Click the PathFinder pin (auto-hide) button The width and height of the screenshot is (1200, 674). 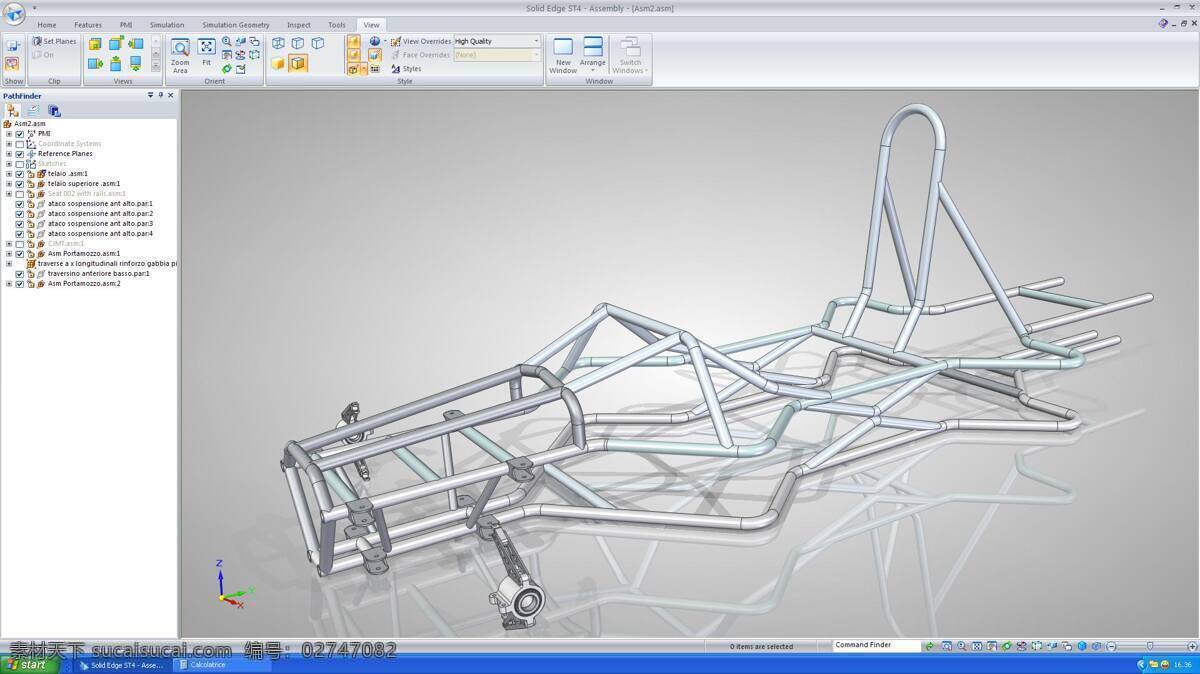tap(160, 95)
